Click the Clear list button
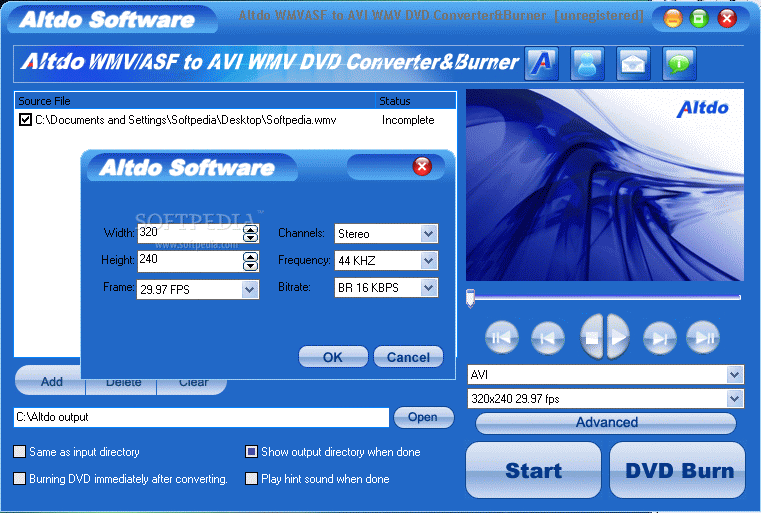The image size is (761, 513). point(192,387)
